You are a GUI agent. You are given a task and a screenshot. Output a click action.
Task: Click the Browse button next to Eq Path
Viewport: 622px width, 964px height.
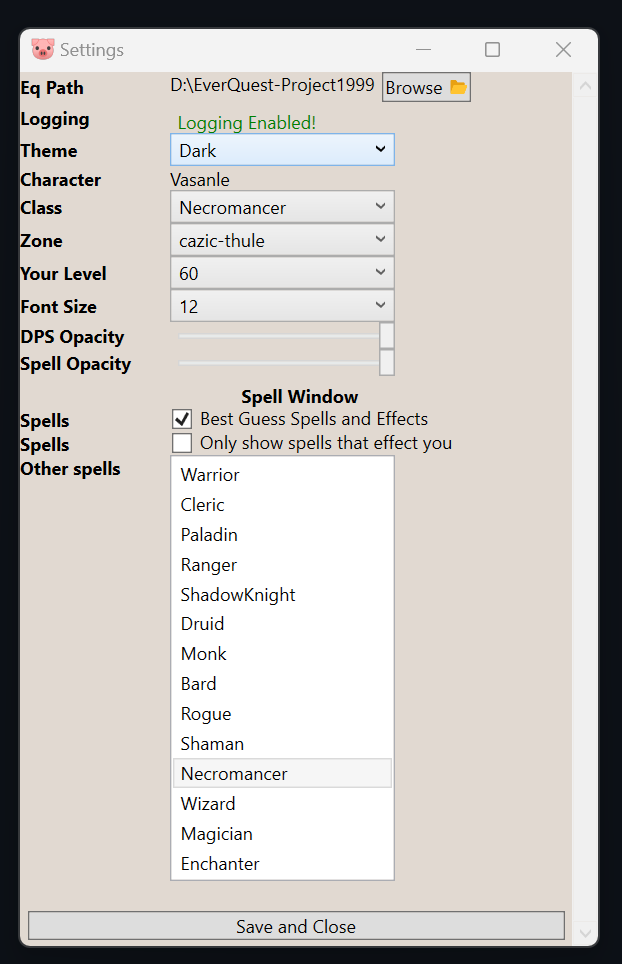point(426,87)
